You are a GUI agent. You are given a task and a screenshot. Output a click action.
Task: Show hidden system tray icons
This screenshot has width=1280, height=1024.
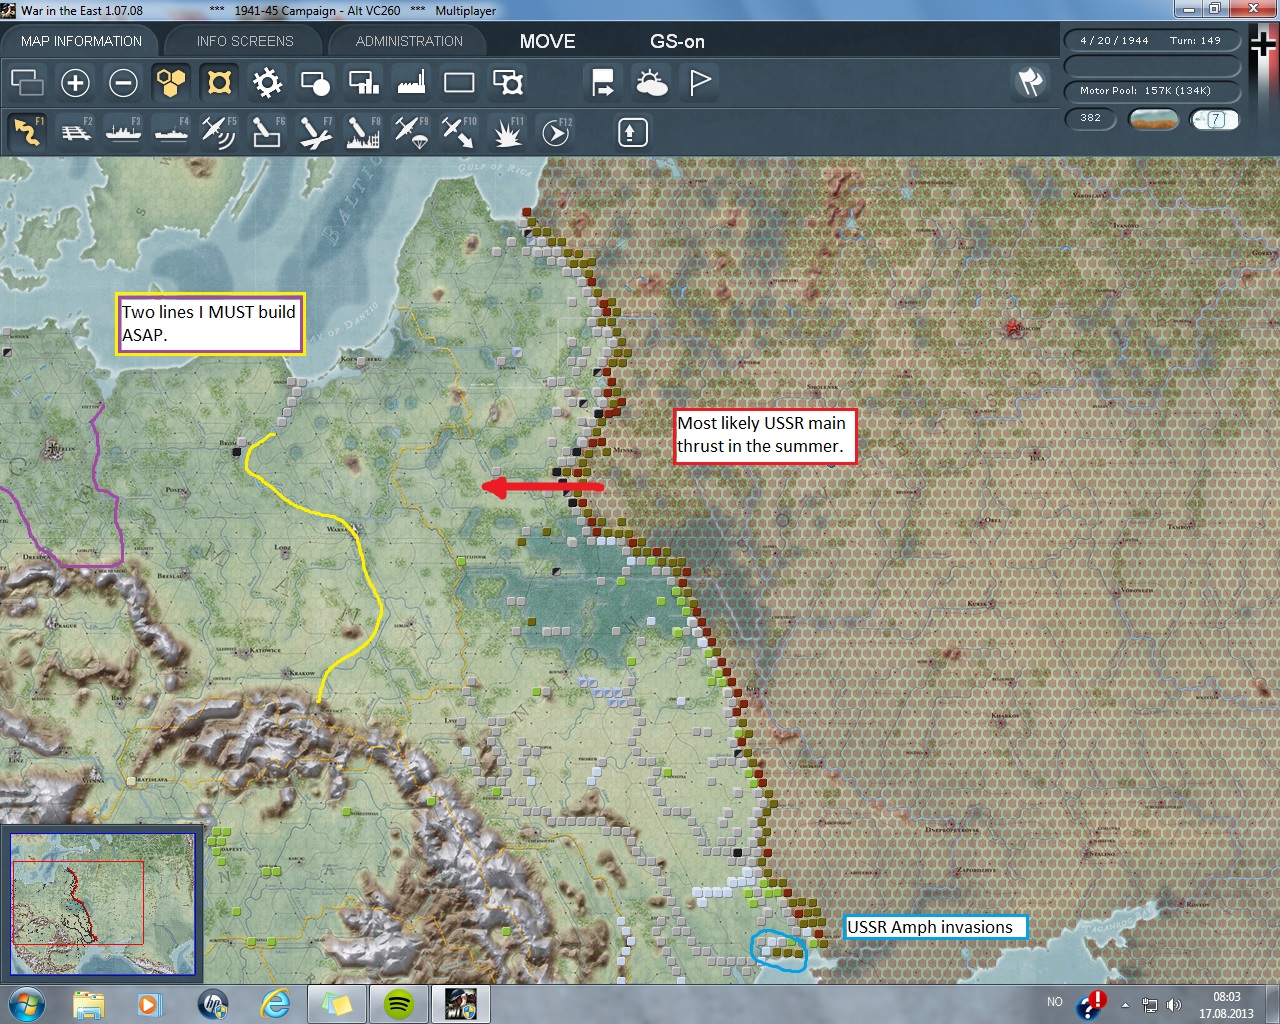(x=1126, y=1004)
